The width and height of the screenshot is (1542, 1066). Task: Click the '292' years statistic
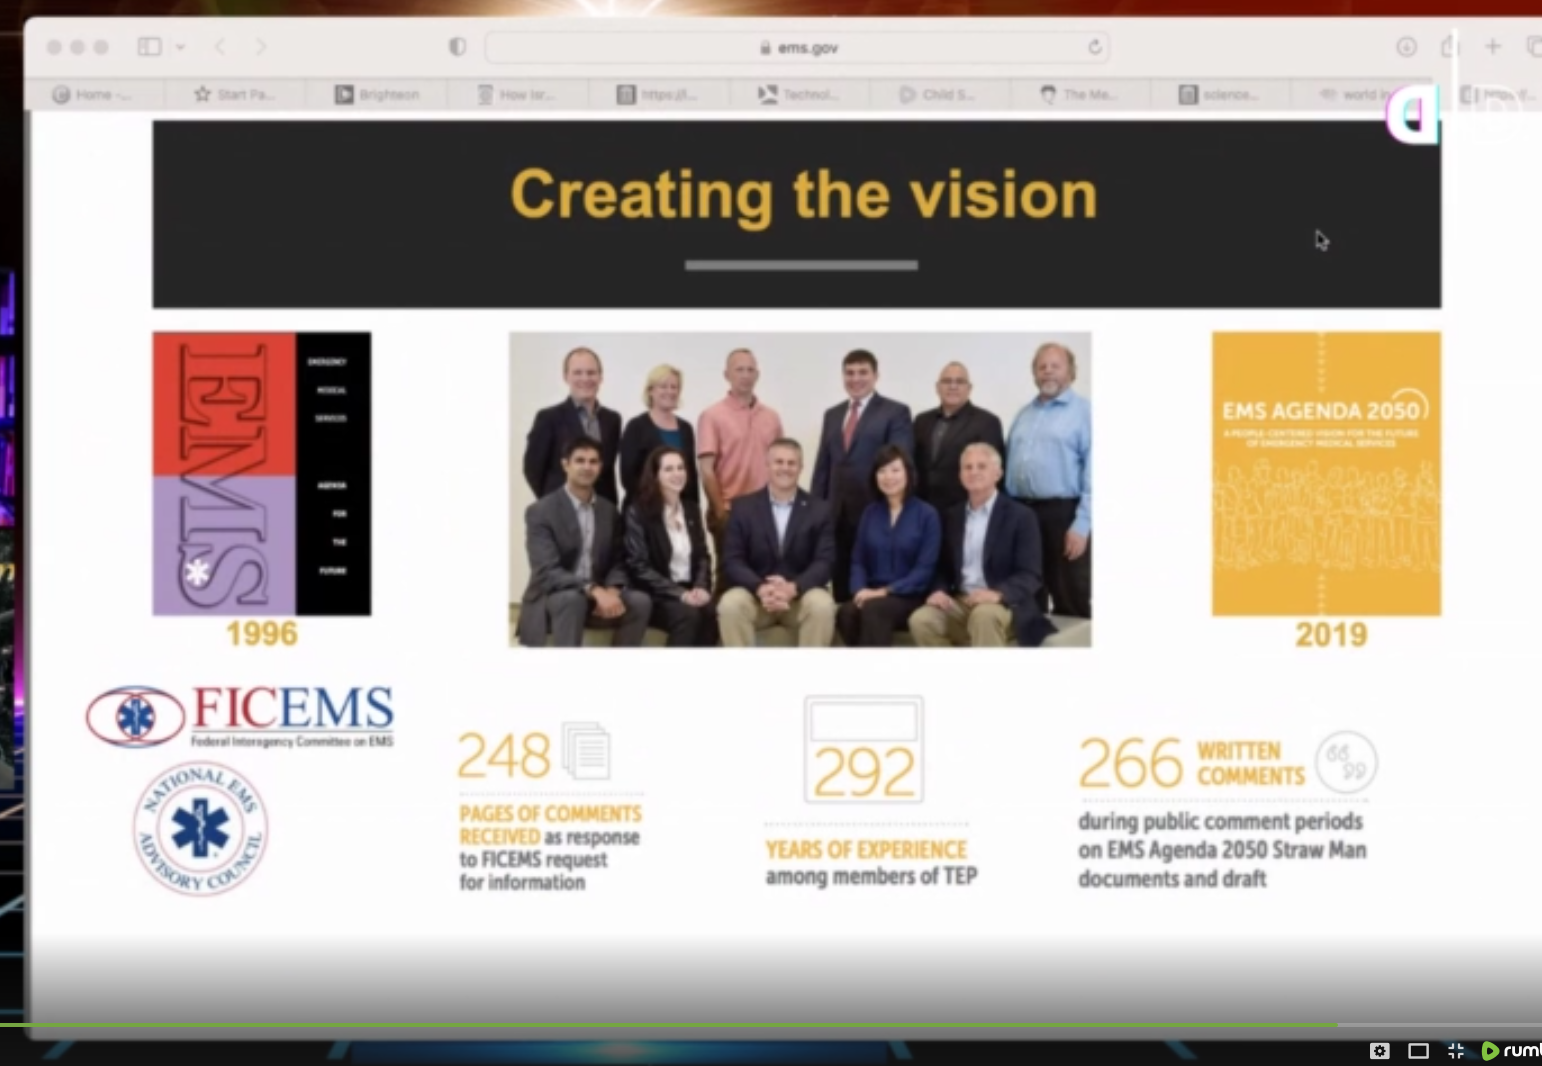pos(864,772)
